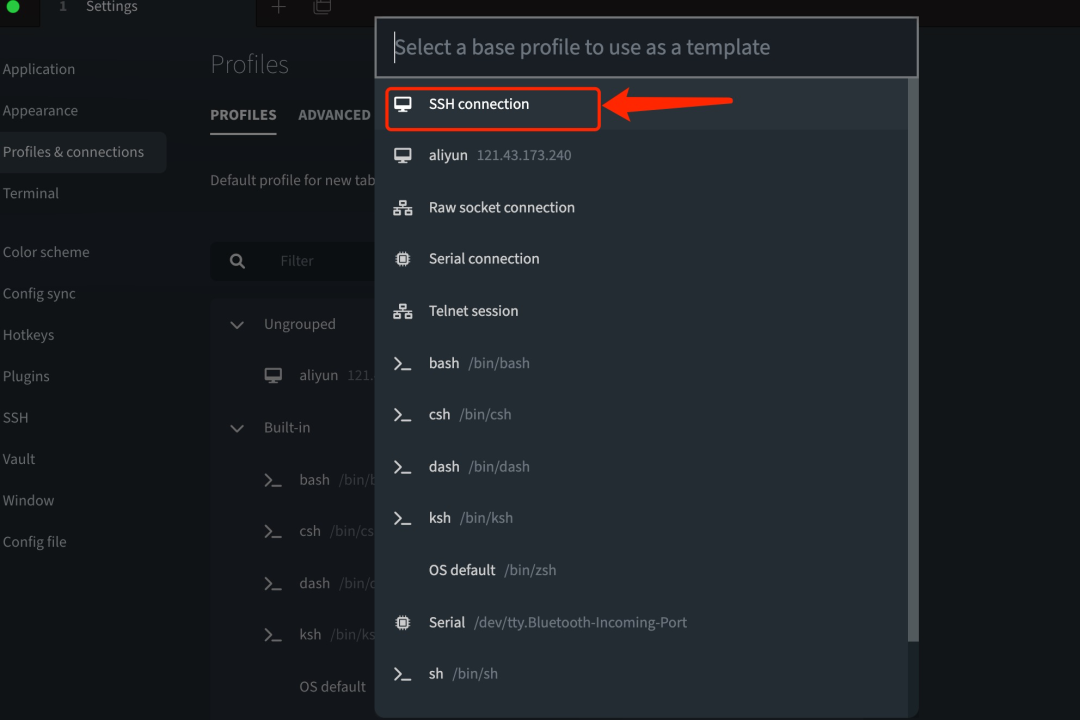Collapse the Built-in profiles group
This screenshot has height=720, width=1080.
(x=236, y=428)
